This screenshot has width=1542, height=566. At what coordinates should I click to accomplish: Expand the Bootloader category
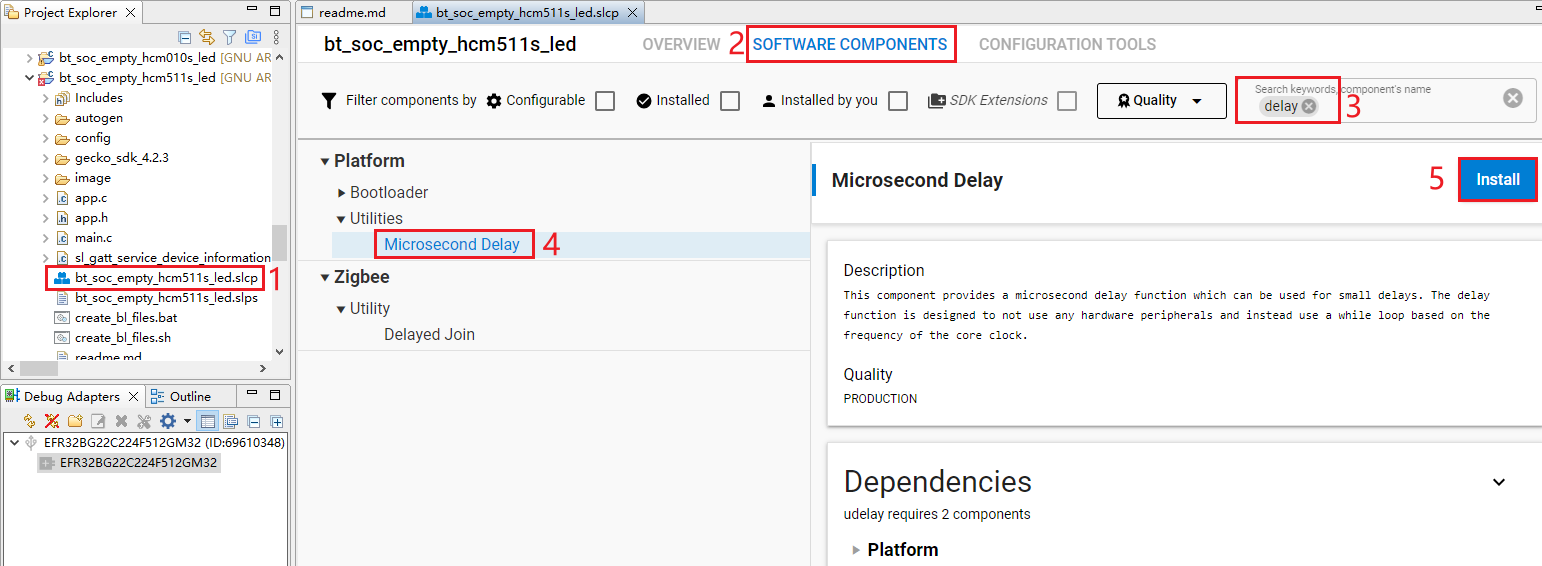point(342,192)
